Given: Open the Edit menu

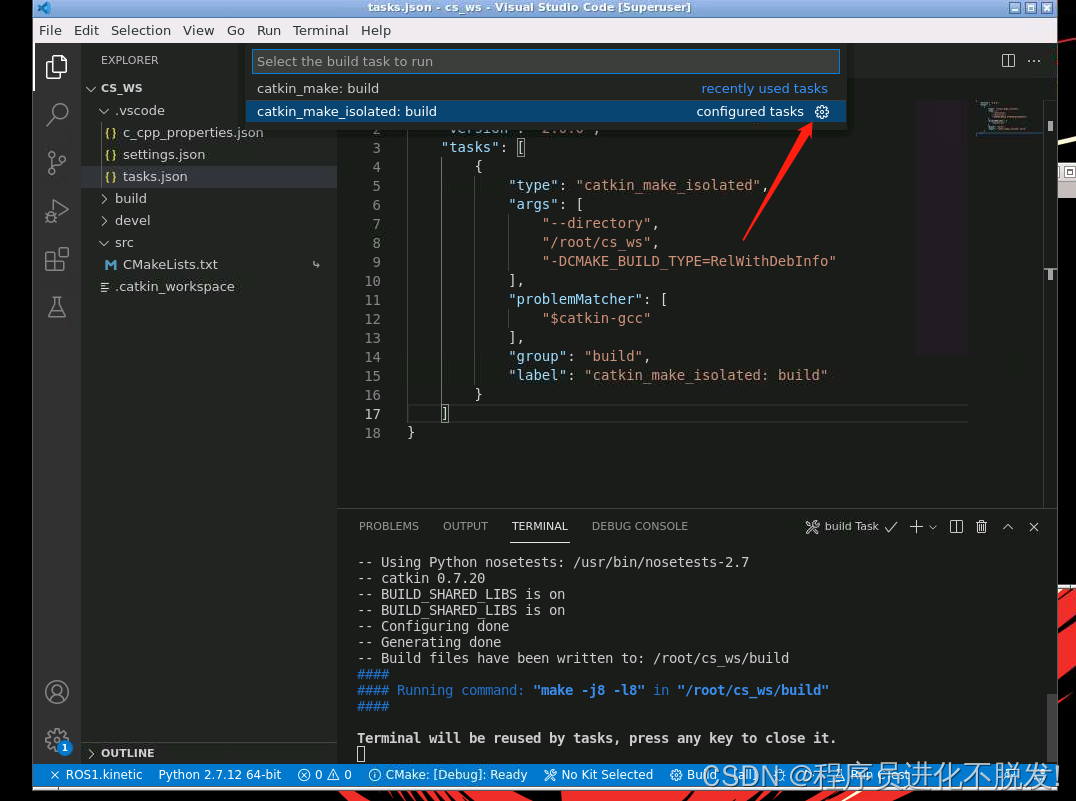Looking at the screenshot, I should coord(86,30).
